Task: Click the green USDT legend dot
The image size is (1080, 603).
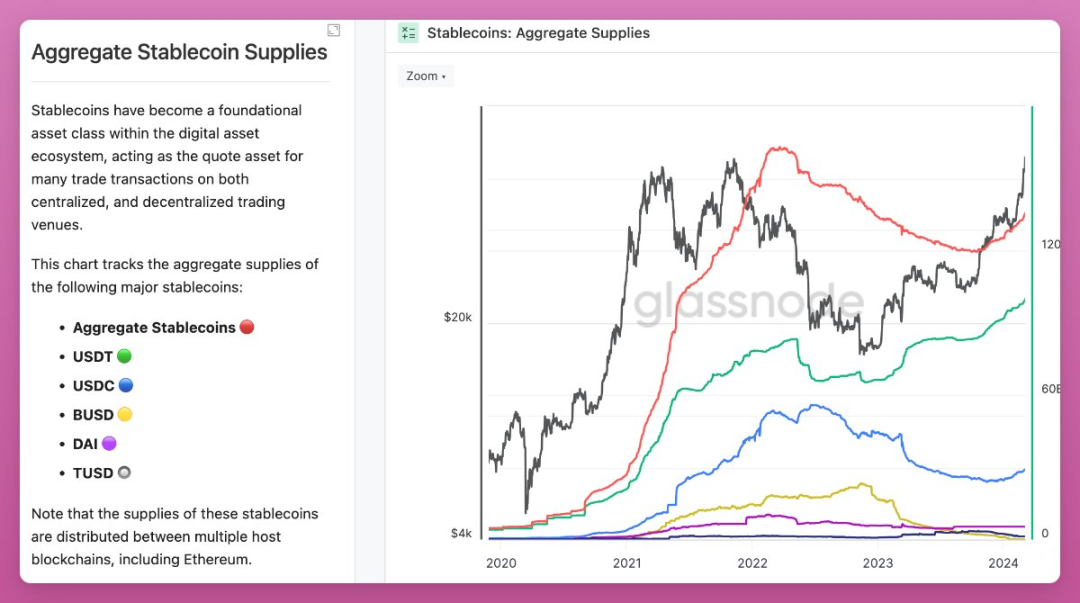Action: tap(124, 356)
